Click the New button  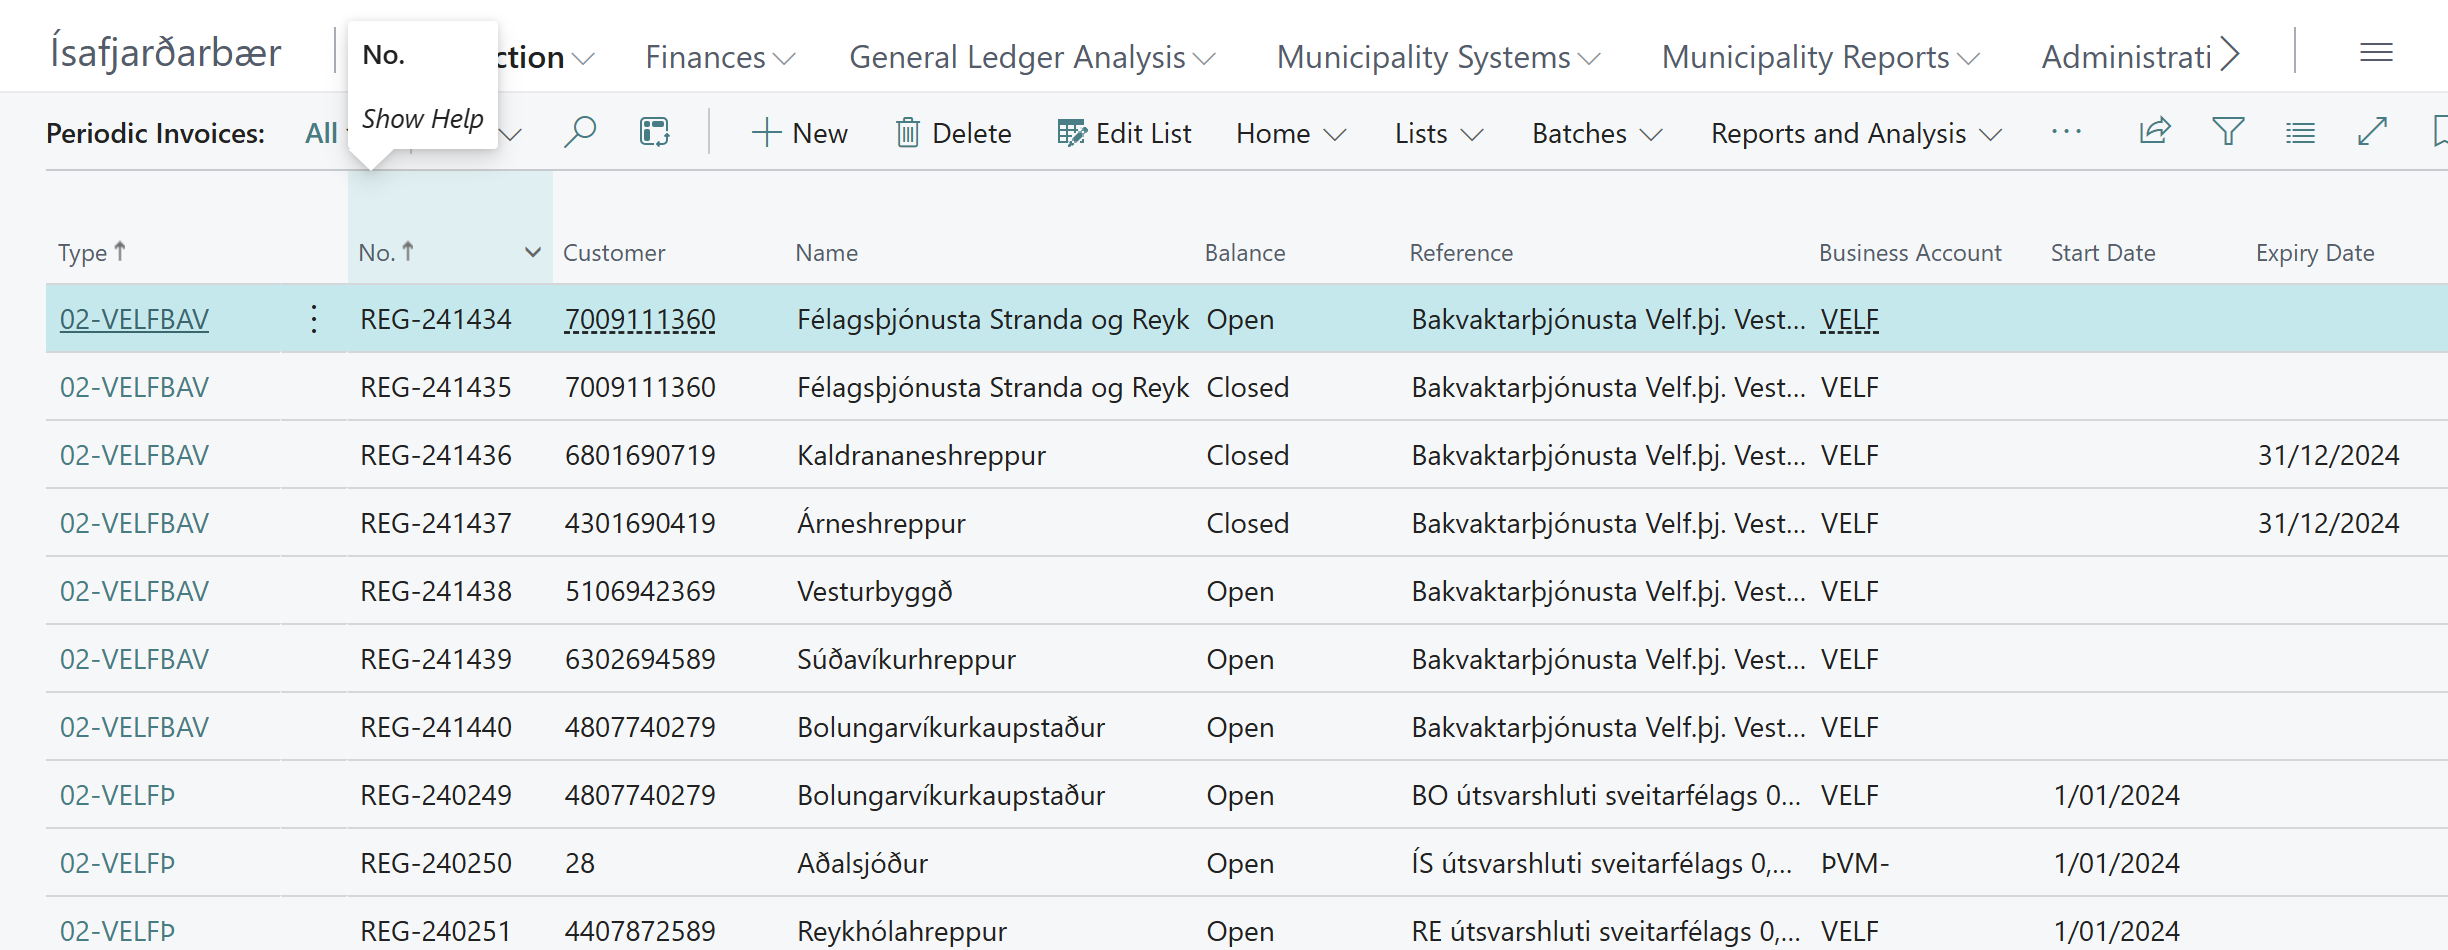coord(800,133)
